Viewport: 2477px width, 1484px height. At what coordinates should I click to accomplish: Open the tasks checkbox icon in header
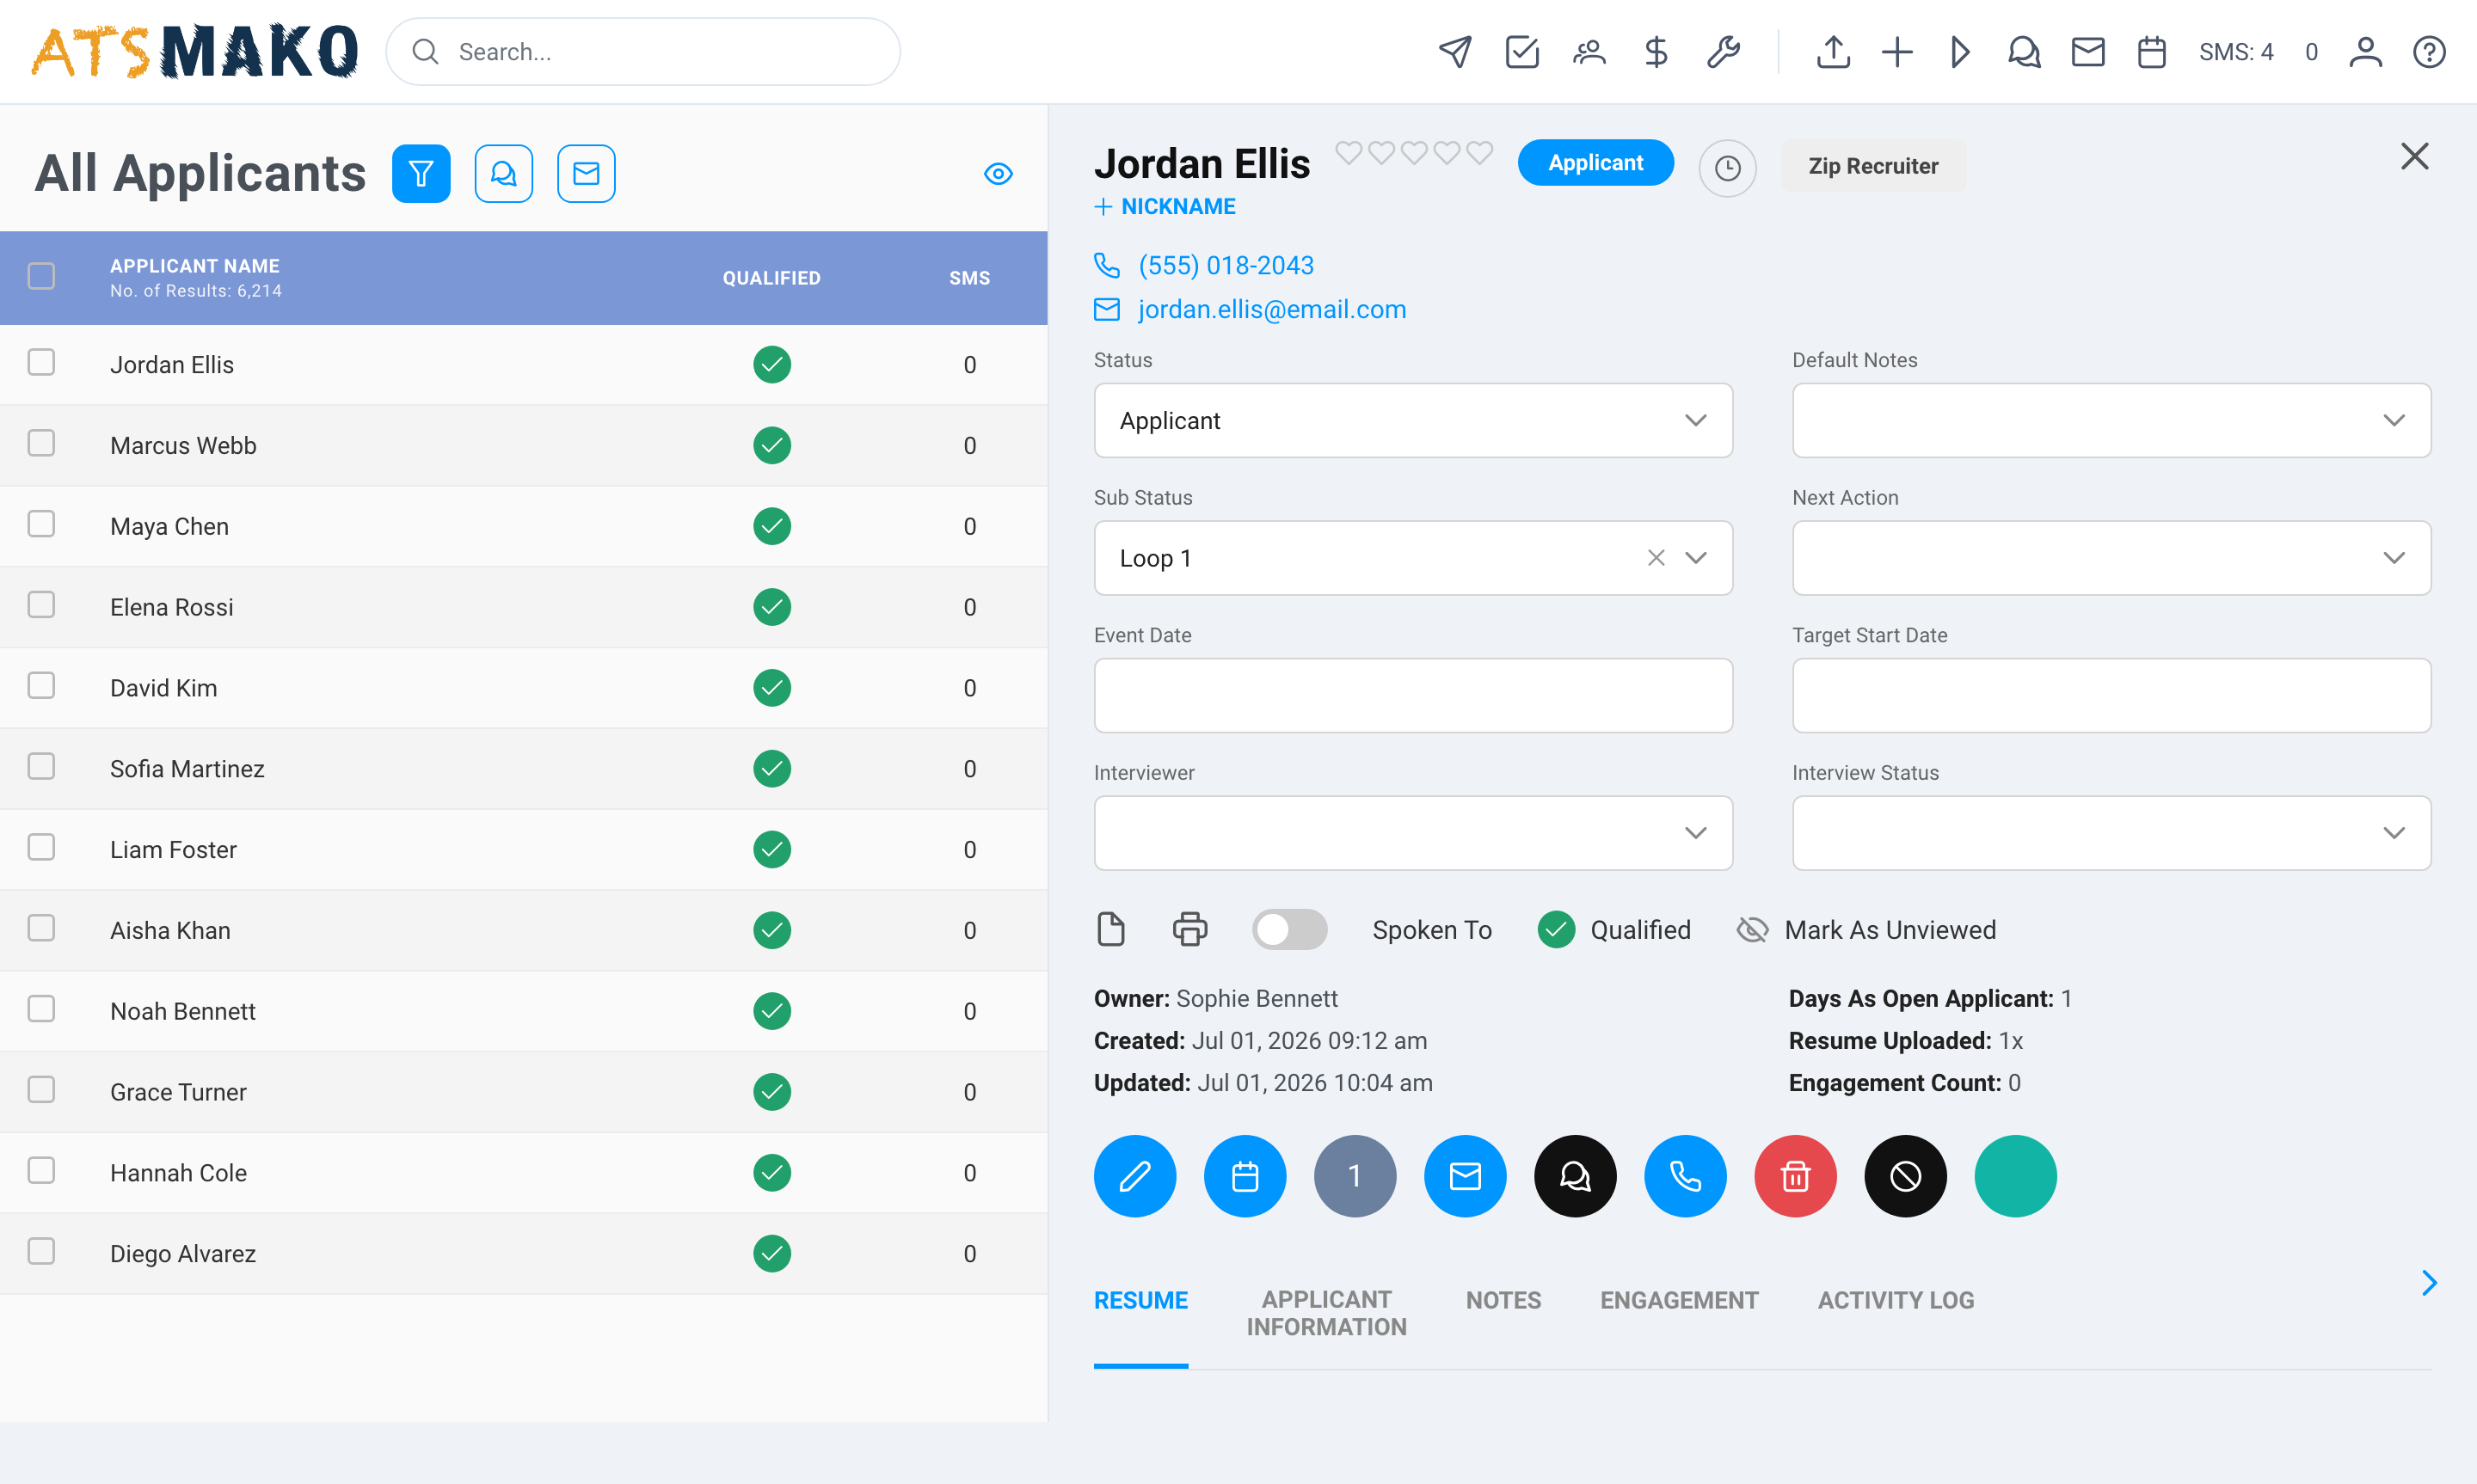[x=1522, y=52]
